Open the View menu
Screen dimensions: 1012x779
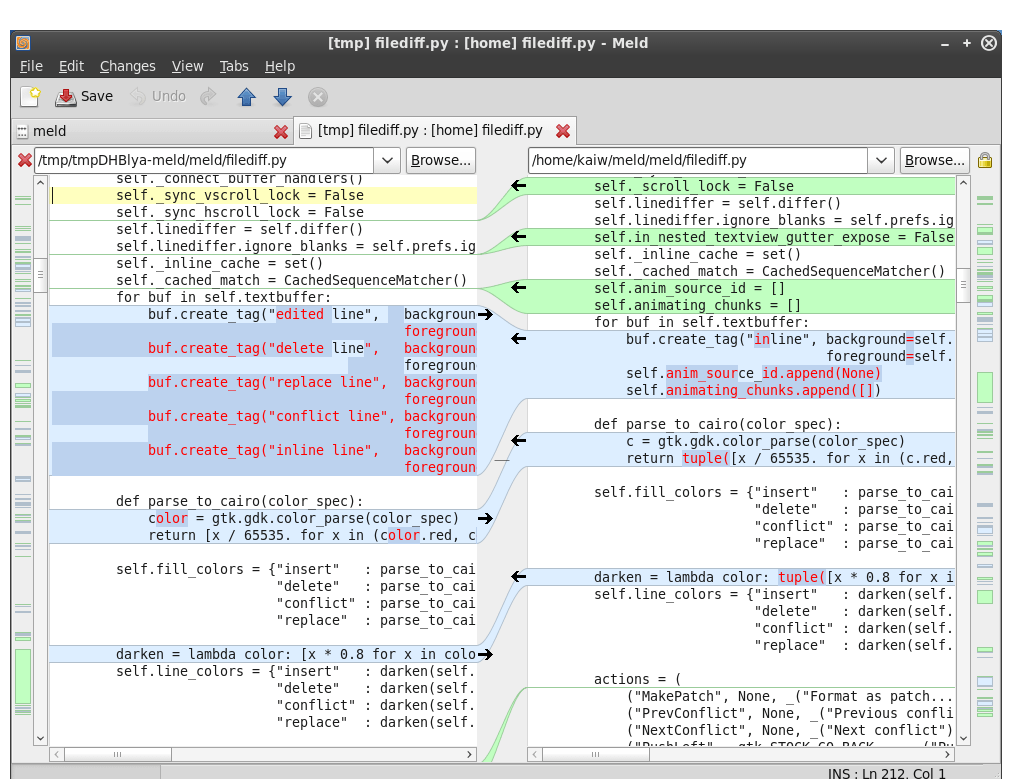187,66
